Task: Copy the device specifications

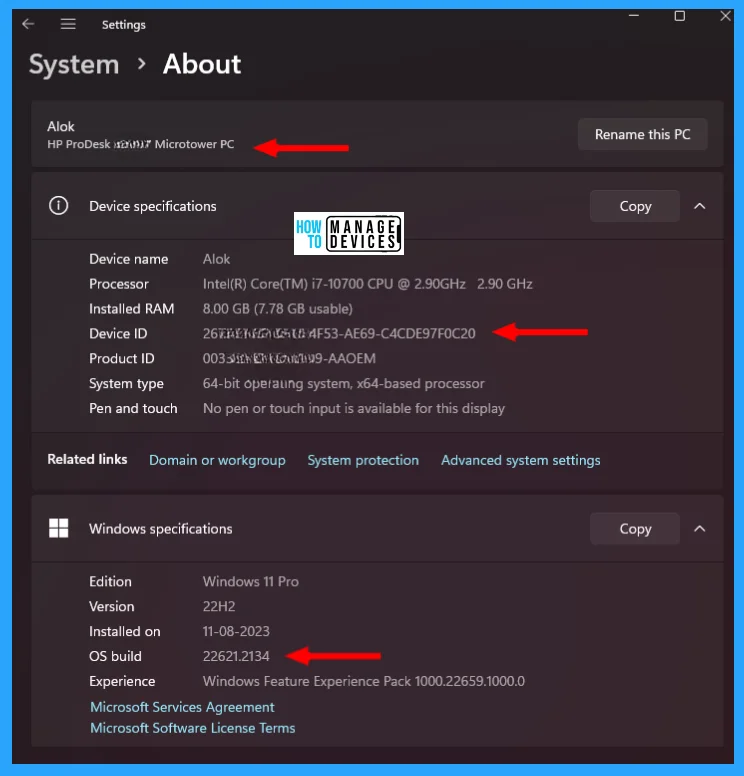Action: coord(635,206)
